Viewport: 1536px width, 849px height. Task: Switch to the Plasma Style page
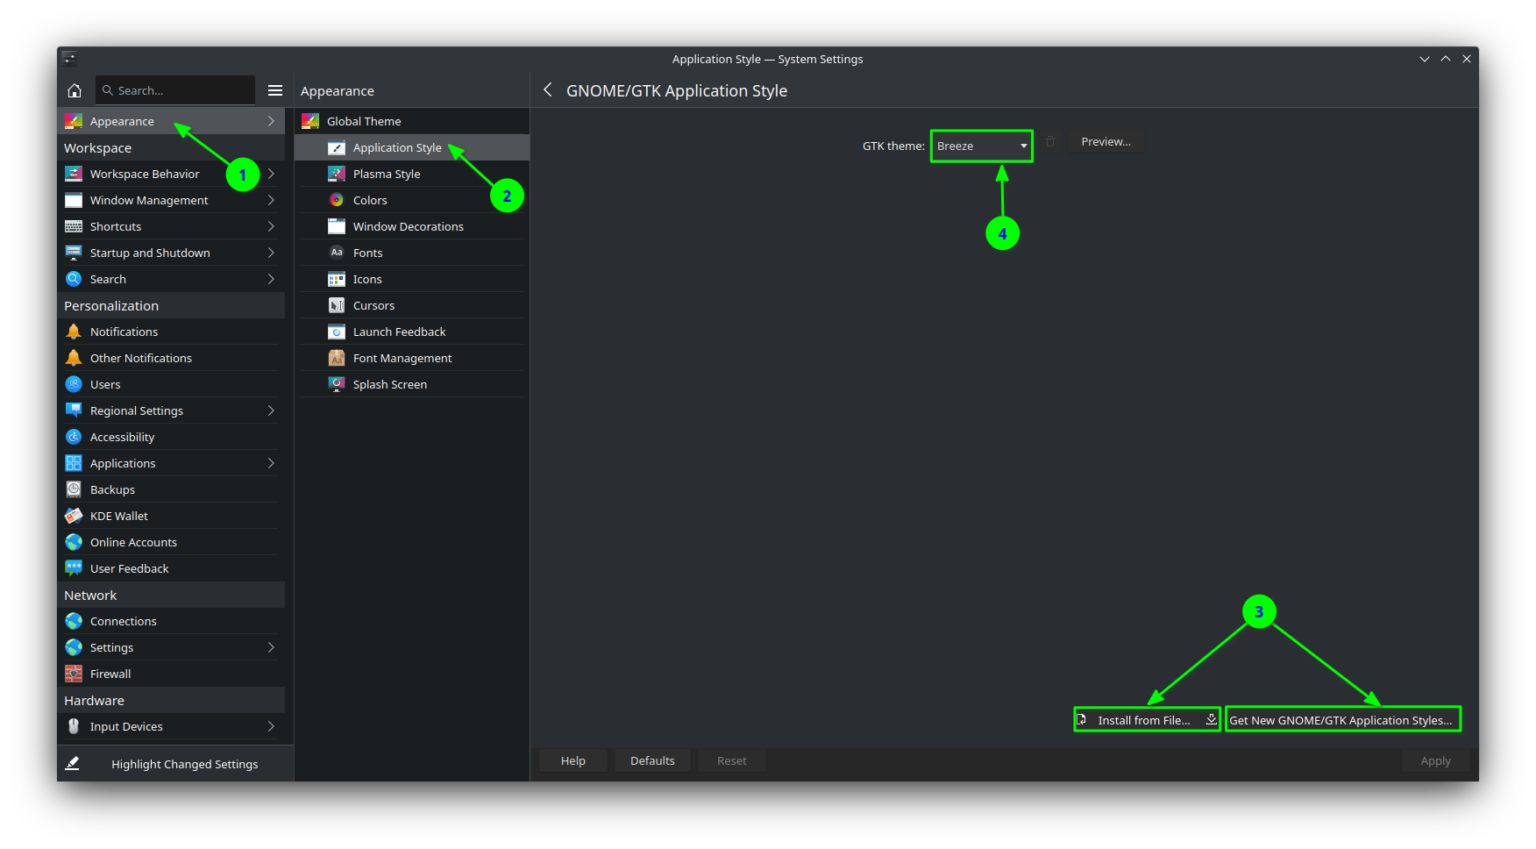(386, 173)
